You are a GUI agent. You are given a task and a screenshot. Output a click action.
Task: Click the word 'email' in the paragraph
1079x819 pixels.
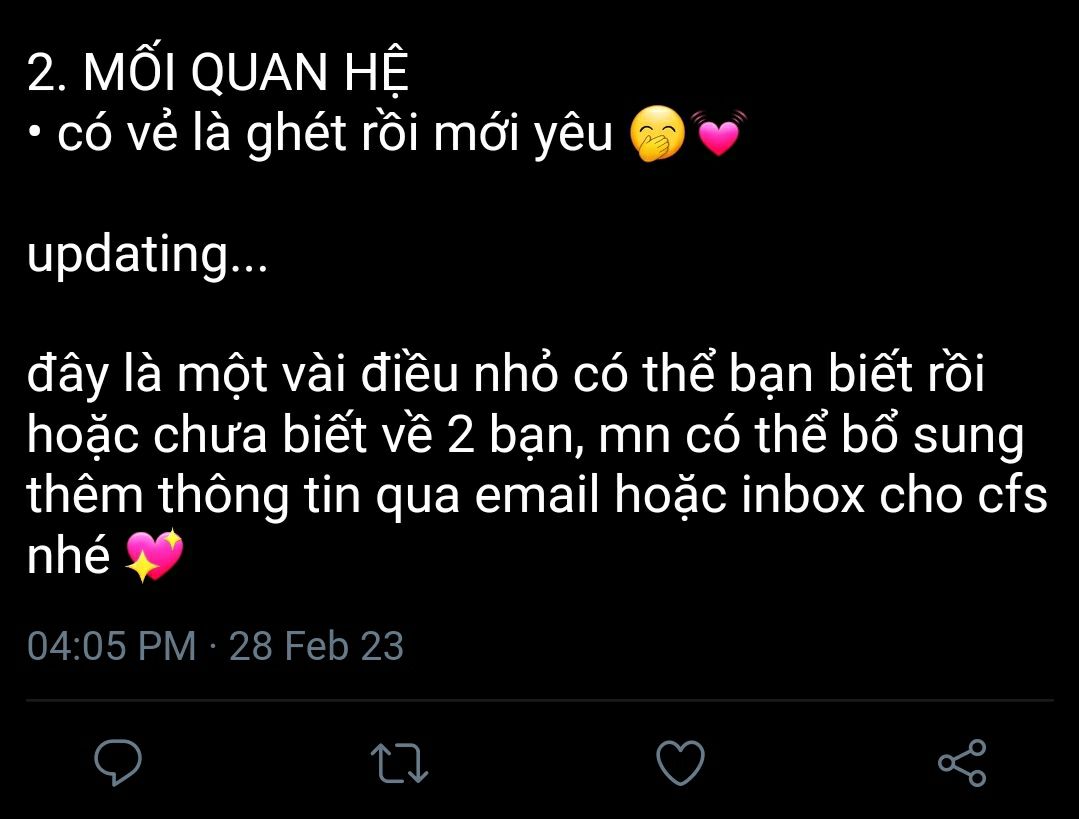pyautogui.click(x=537, y=495)
